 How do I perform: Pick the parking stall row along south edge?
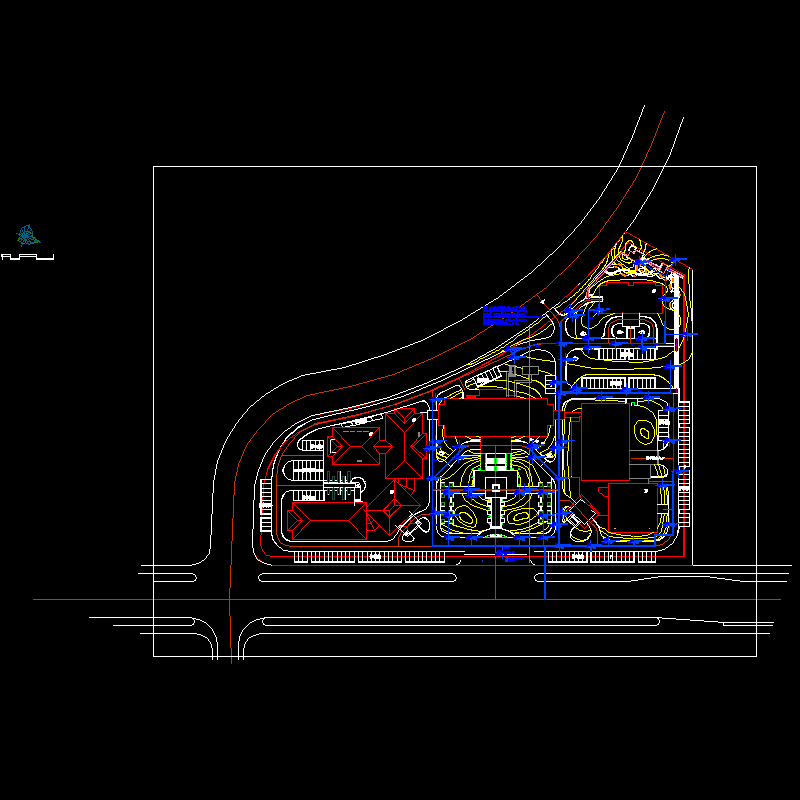tap(370, 556)
